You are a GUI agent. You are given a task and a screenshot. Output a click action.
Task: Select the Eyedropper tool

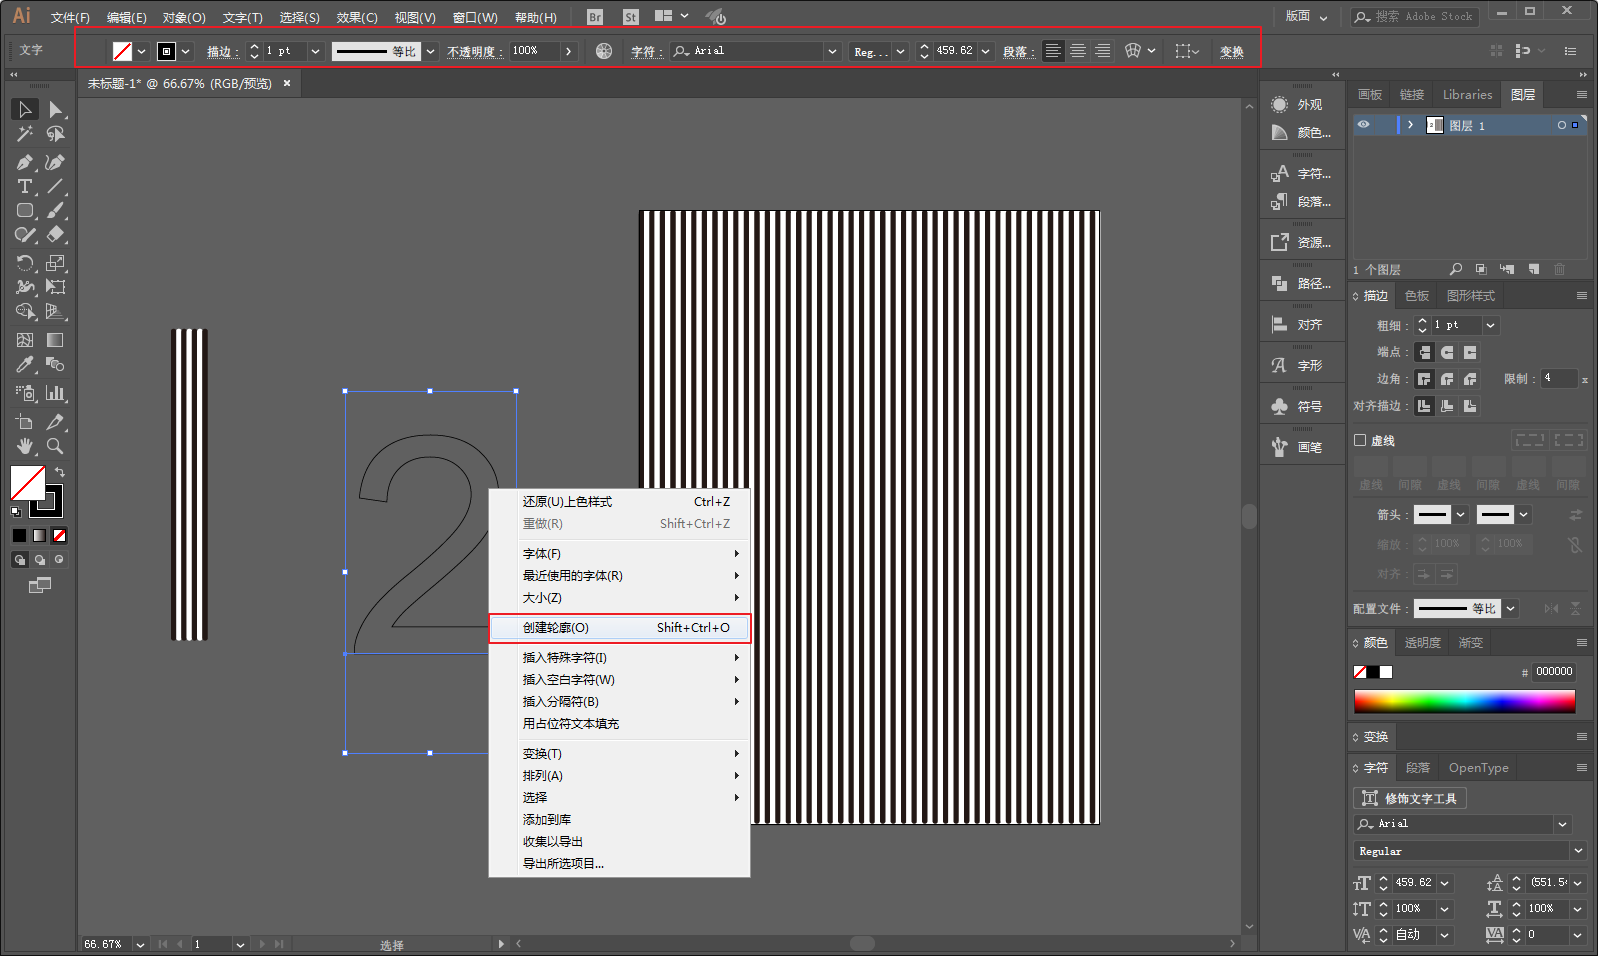pos(25,365)
